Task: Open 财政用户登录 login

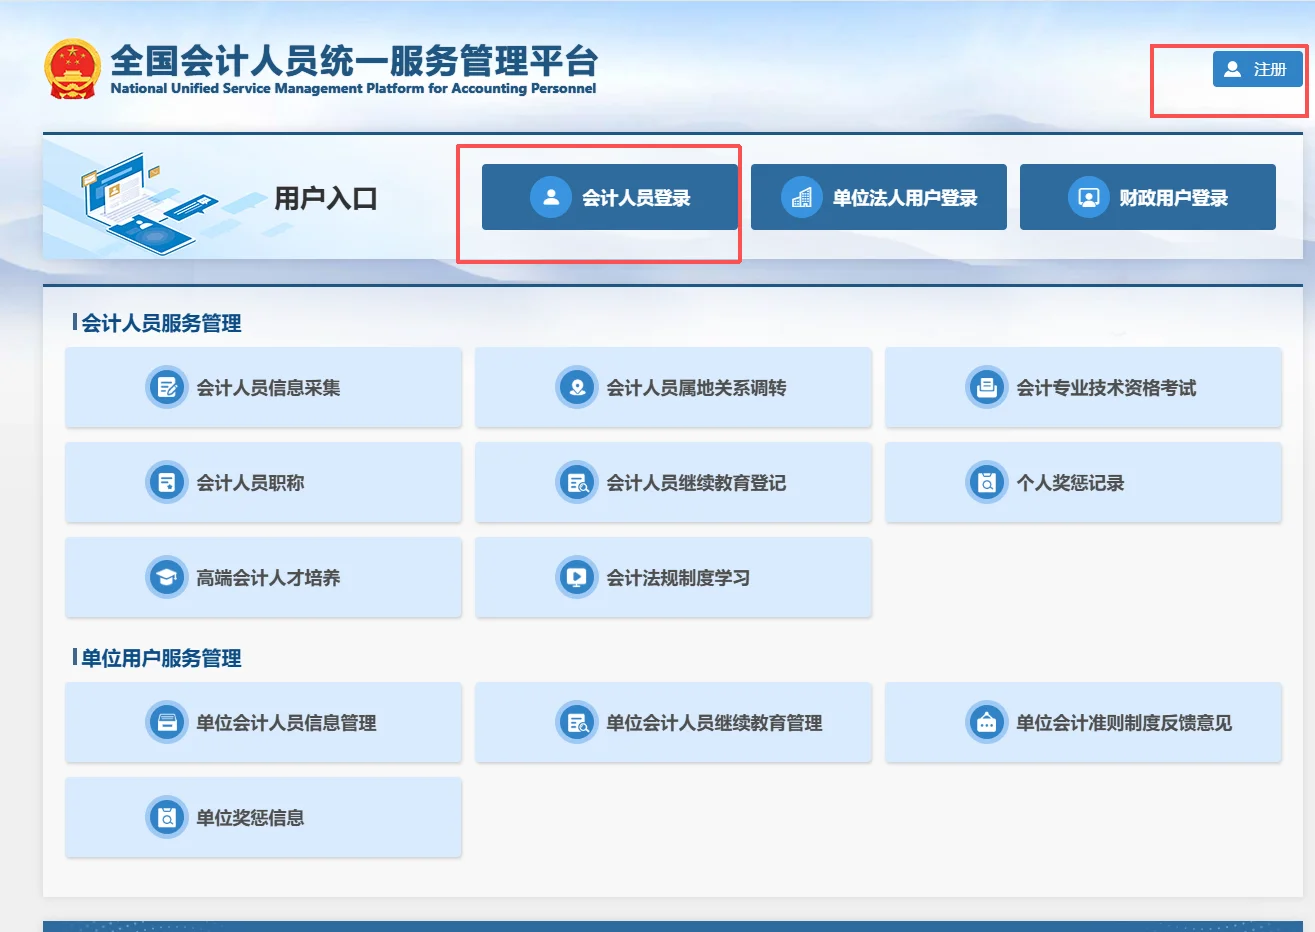Action: coord(1148,197)
